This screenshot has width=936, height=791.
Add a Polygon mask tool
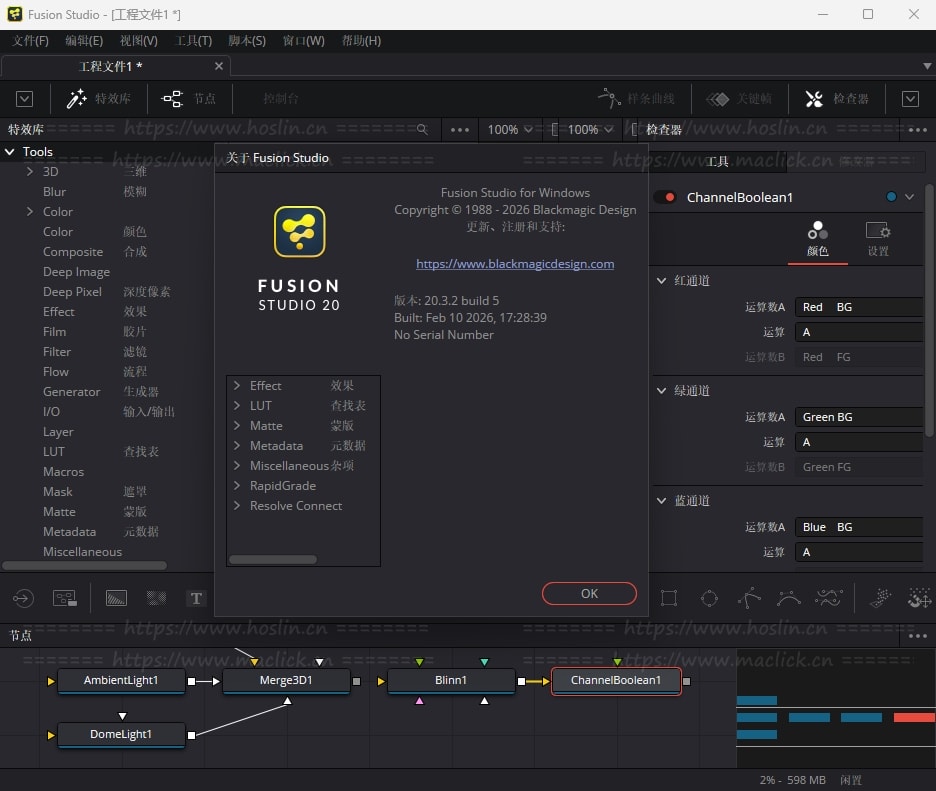tap(749, 598)
